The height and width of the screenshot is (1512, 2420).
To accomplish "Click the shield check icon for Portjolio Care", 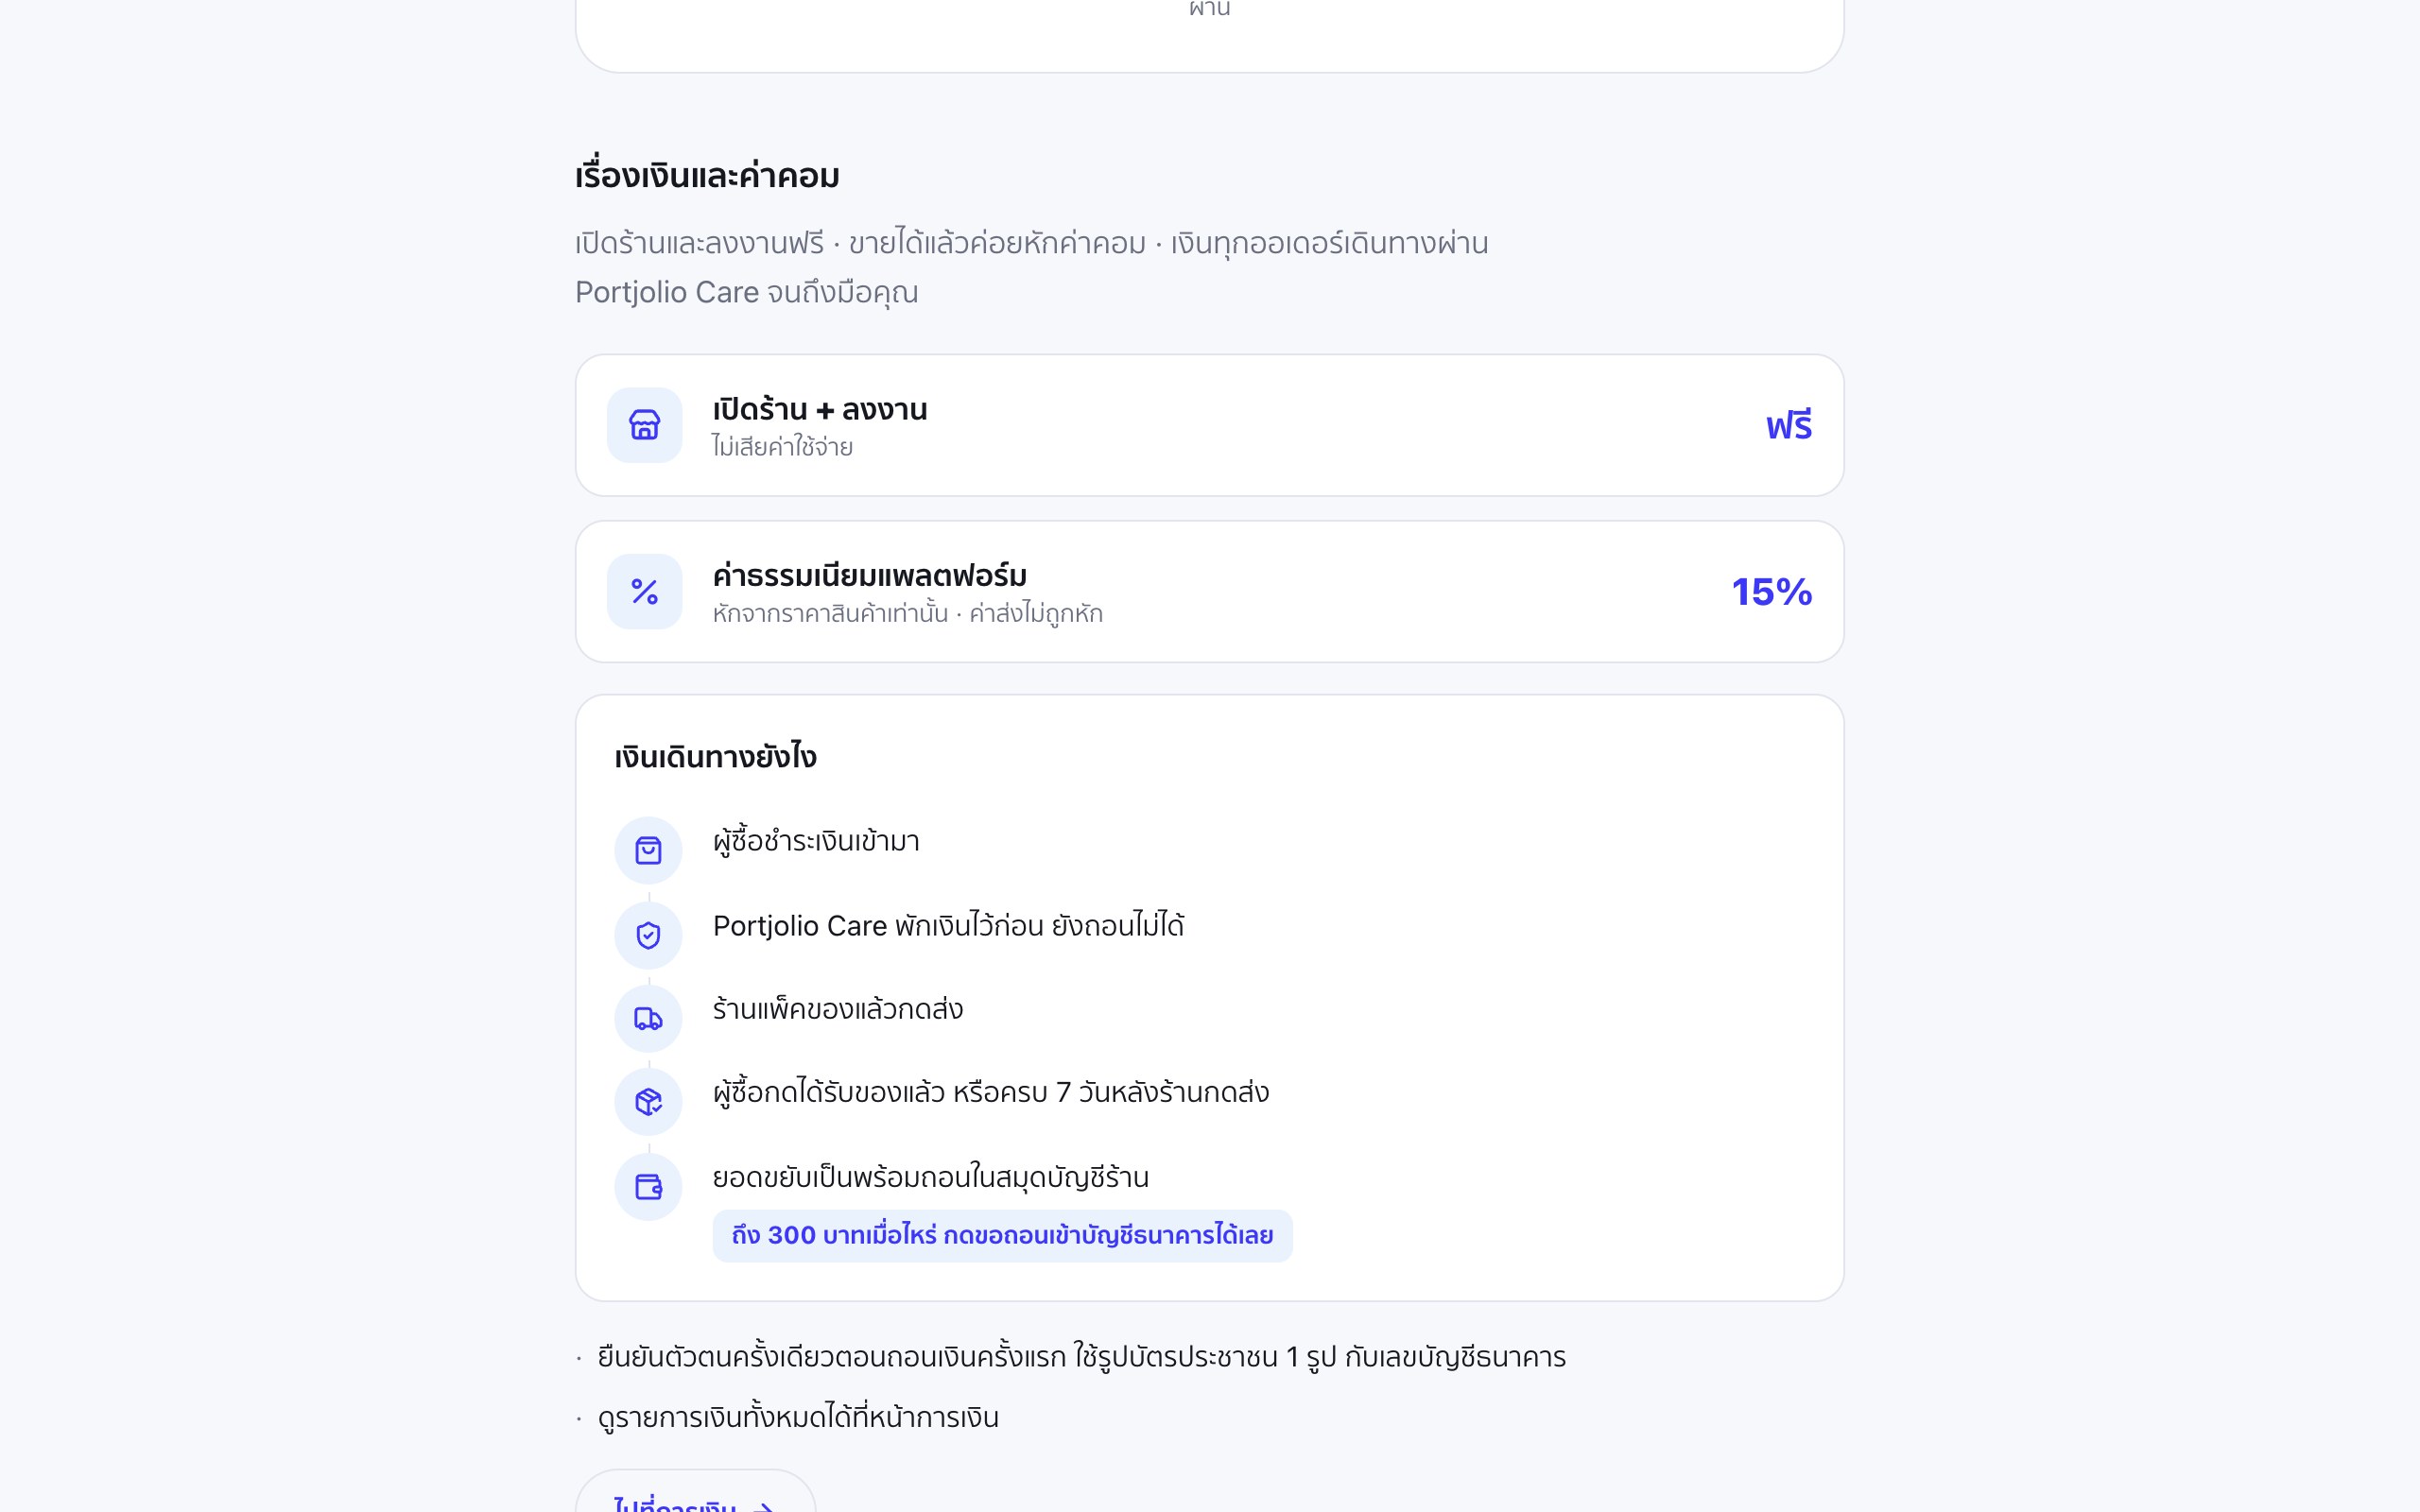I will tap(648, 935).
